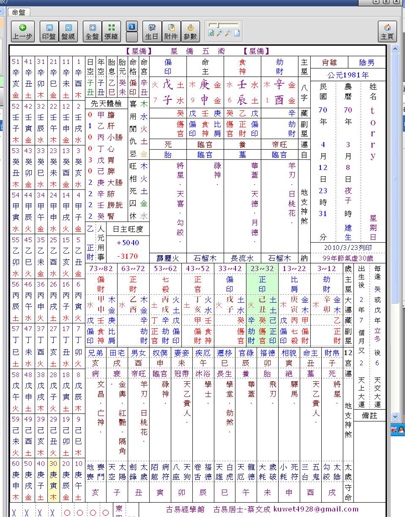
Task: Select the highlighted 23~32 fortune period column
Action: 262,305
